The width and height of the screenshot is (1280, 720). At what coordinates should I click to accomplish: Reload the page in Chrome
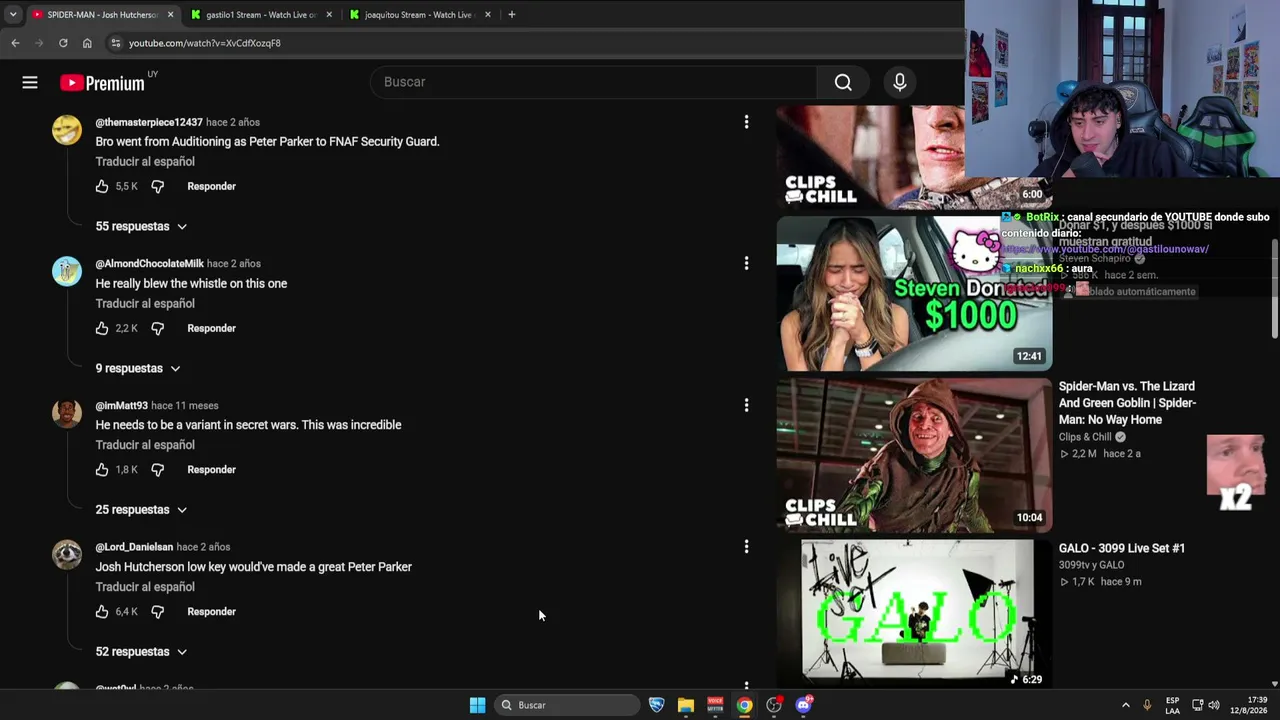63,43
